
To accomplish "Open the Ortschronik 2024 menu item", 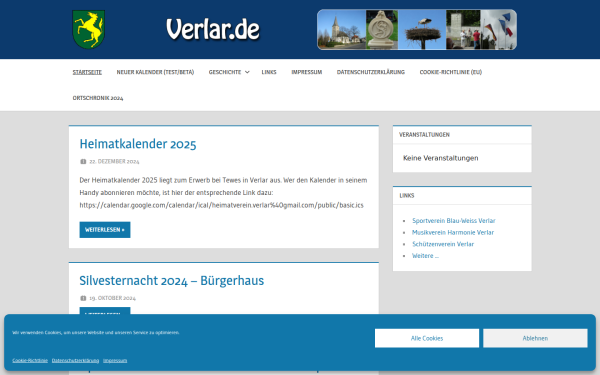I will [x=98, y=98].
